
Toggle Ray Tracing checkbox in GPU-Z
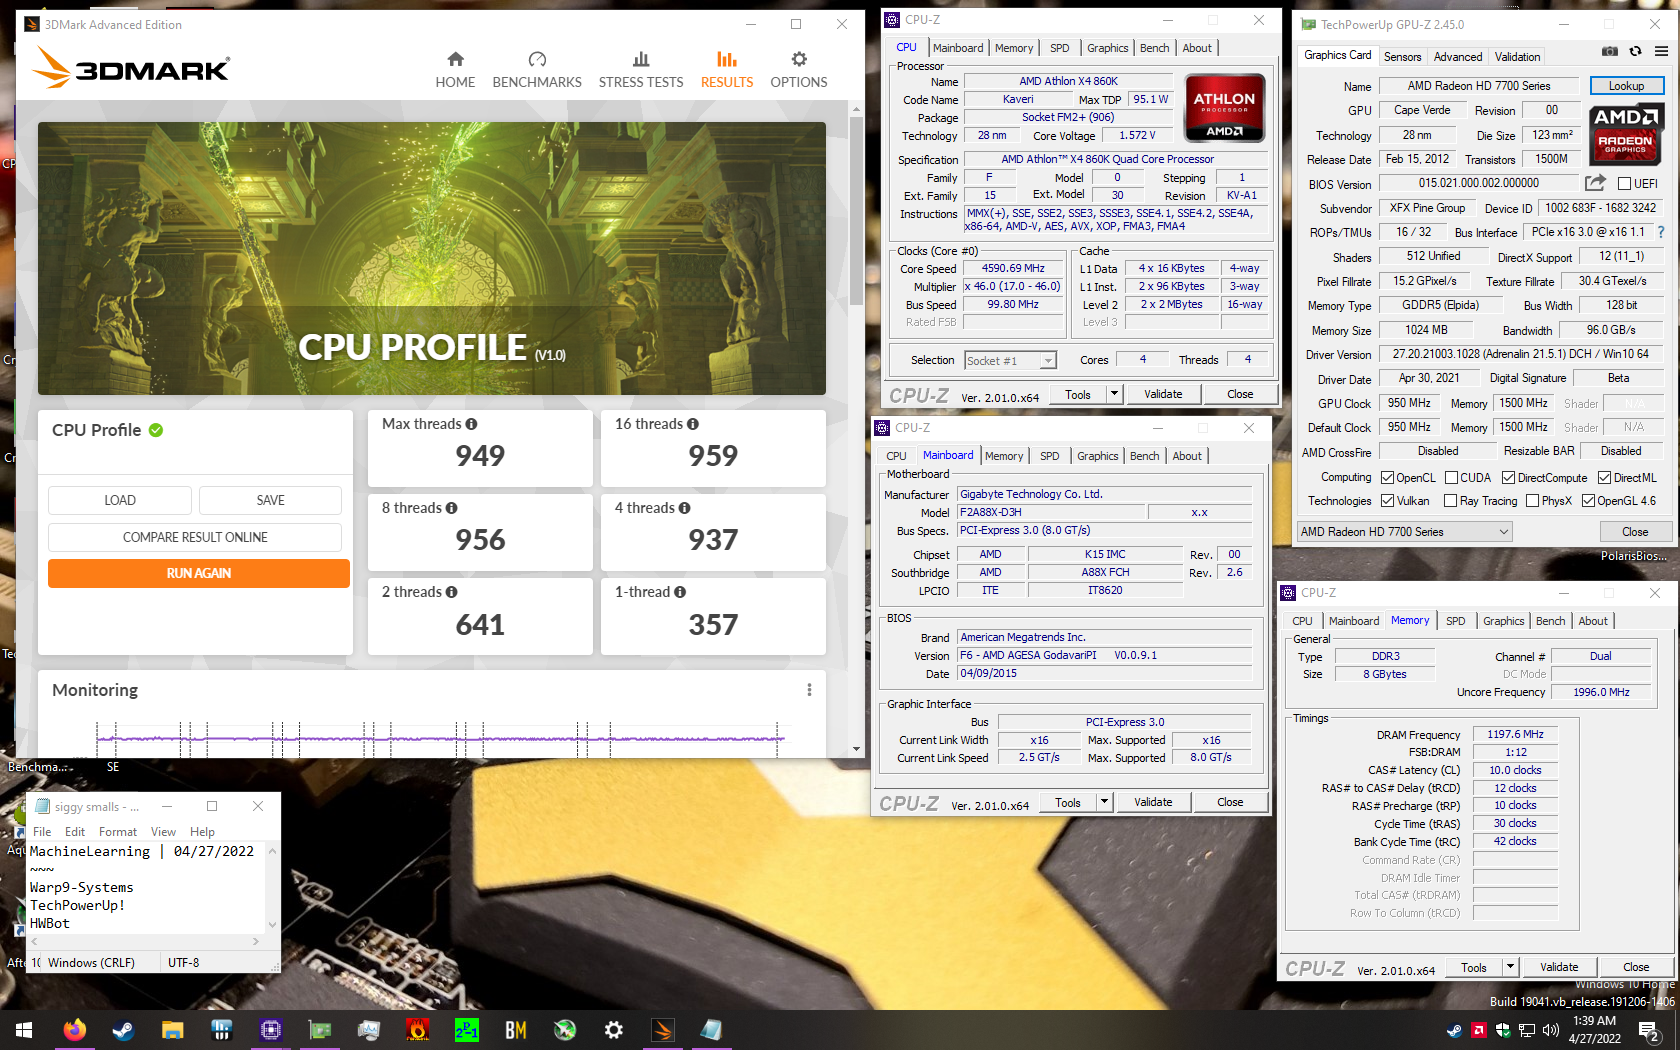[x=1450, y=501]
